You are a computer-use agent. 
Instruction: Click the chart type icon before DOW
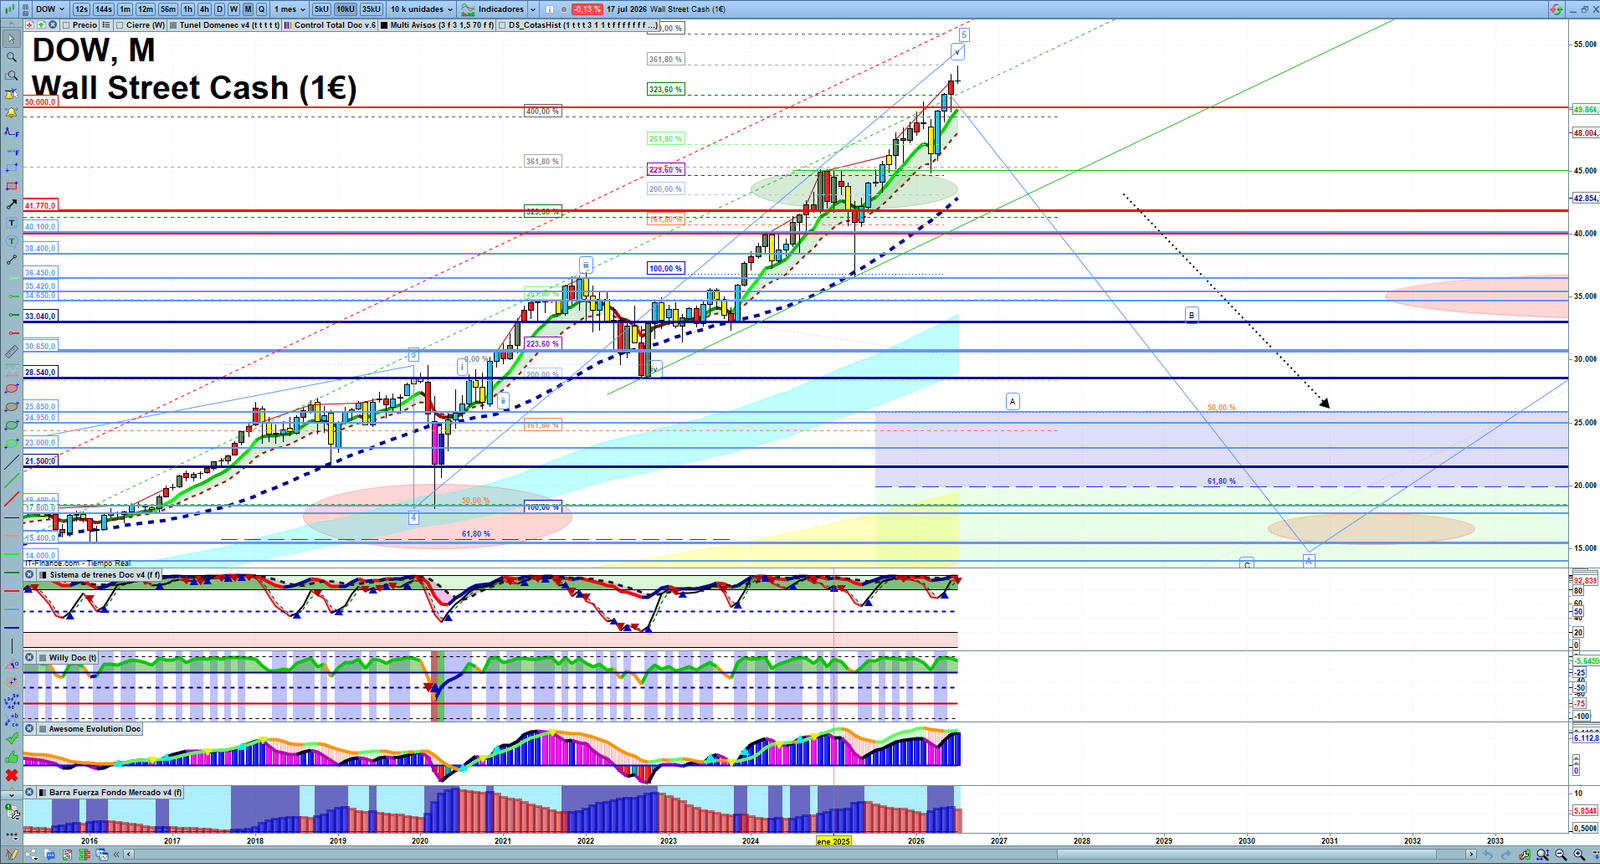pos(10,9)
